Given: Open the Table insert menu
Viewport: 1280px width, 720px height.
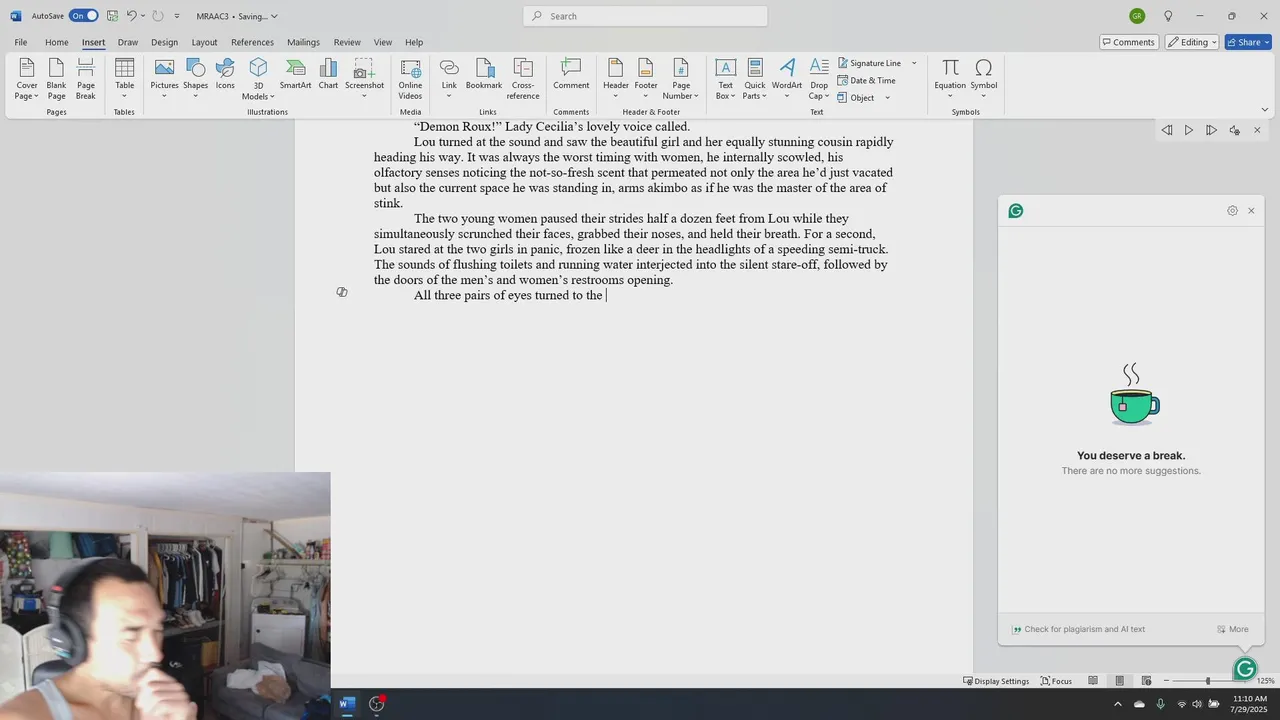Looking at the screenshot, I should tap(124, 79).
